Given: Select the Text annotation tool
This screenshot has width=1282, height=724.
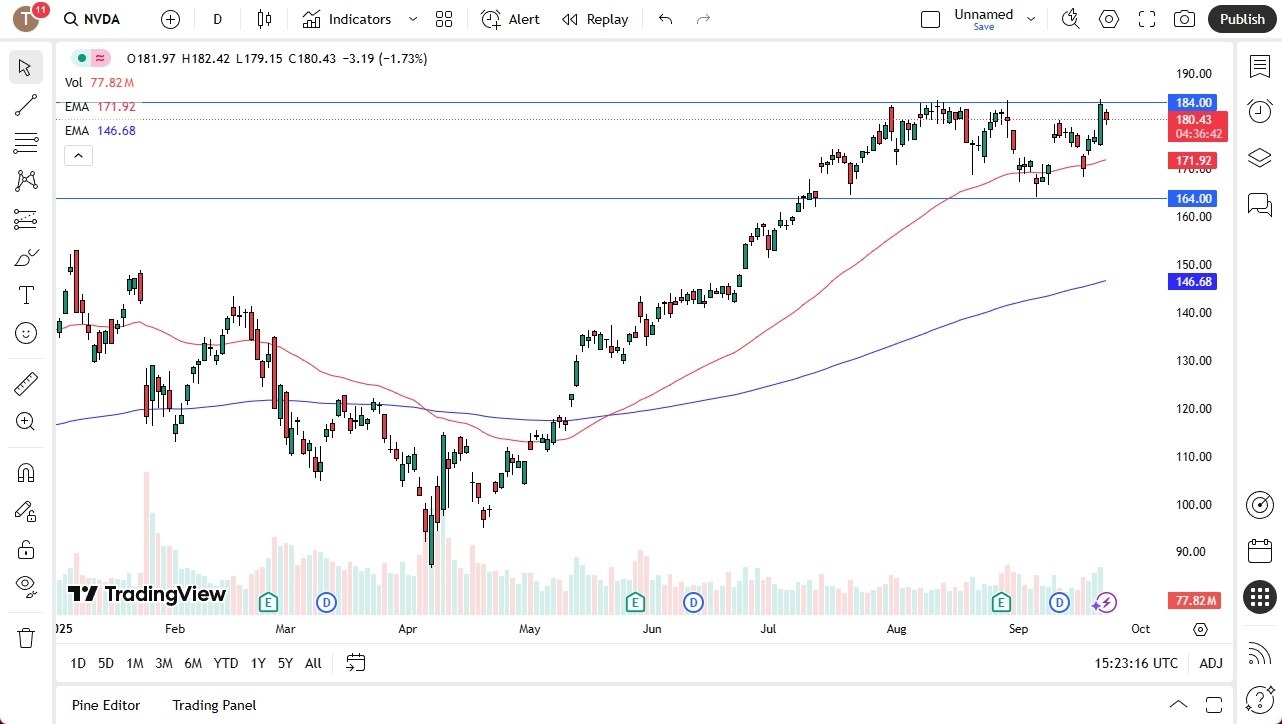Looking at the screenshot, I should pos(25,294).
